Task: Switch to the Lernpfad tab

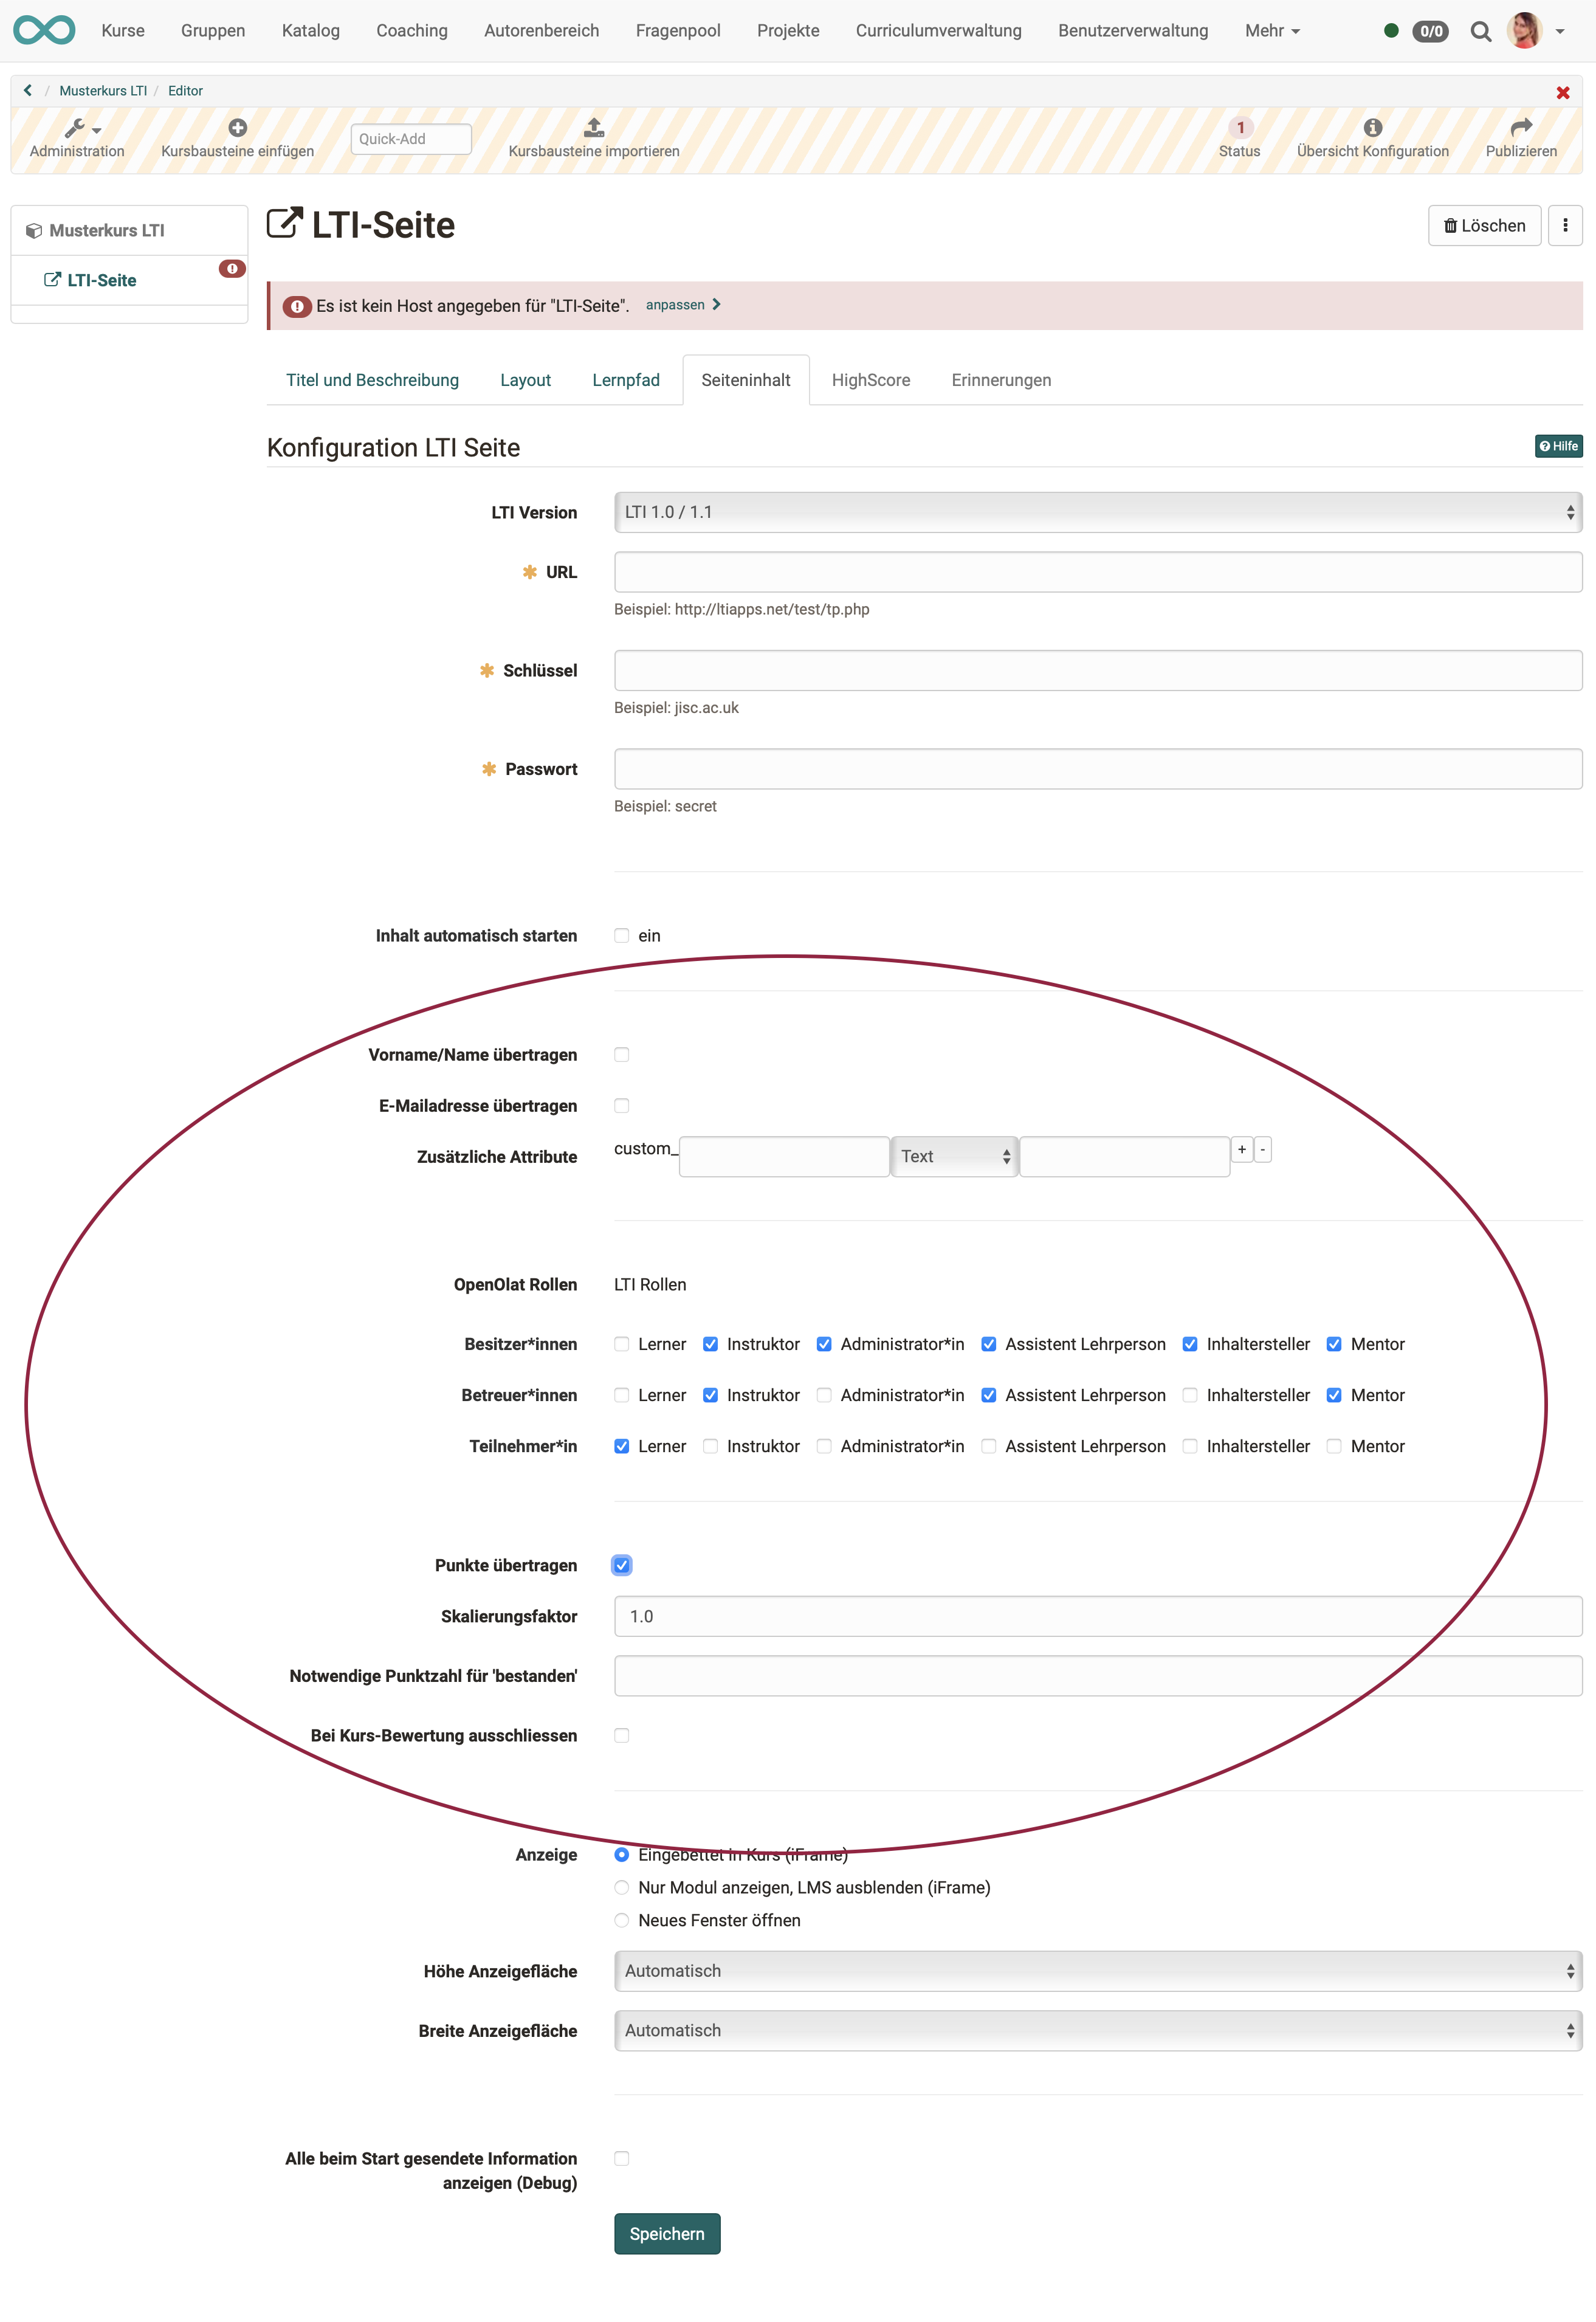Action: click(x=625, y=380)
